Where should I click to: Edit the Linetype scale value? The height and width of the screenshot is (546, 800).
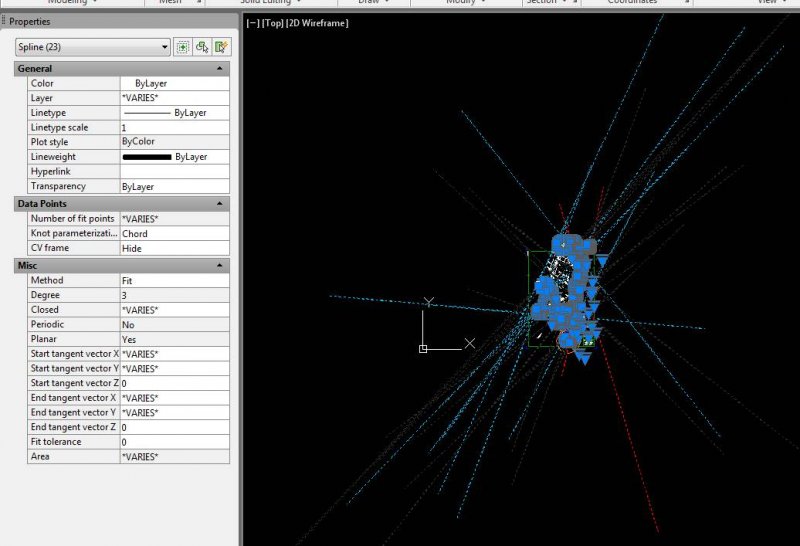[174, 128]
